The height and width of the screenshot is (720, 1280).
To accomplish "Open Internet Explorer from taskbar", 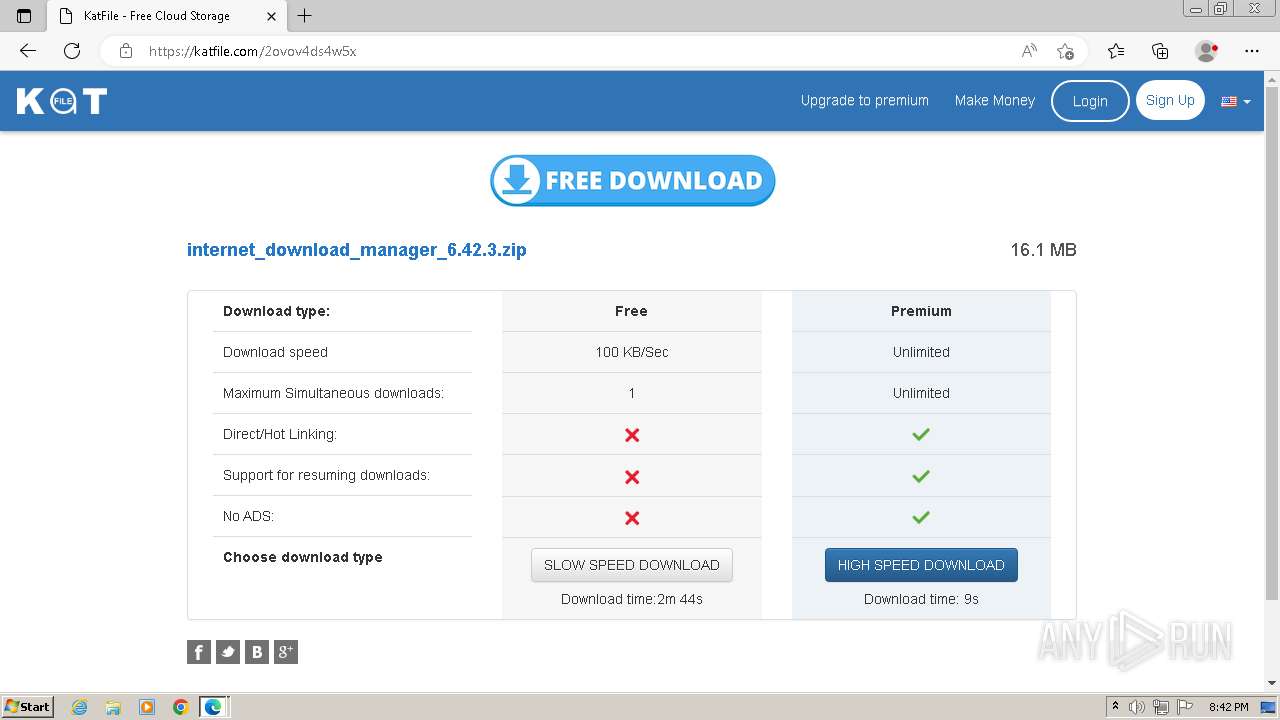I will pyautogui.click(x=80, y=707).
